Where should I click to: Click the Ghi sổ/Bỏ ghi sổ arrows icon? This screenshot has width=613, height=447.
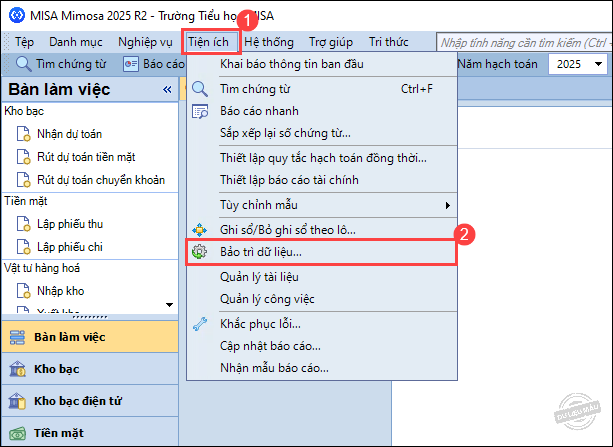click(x=199, y=230)
